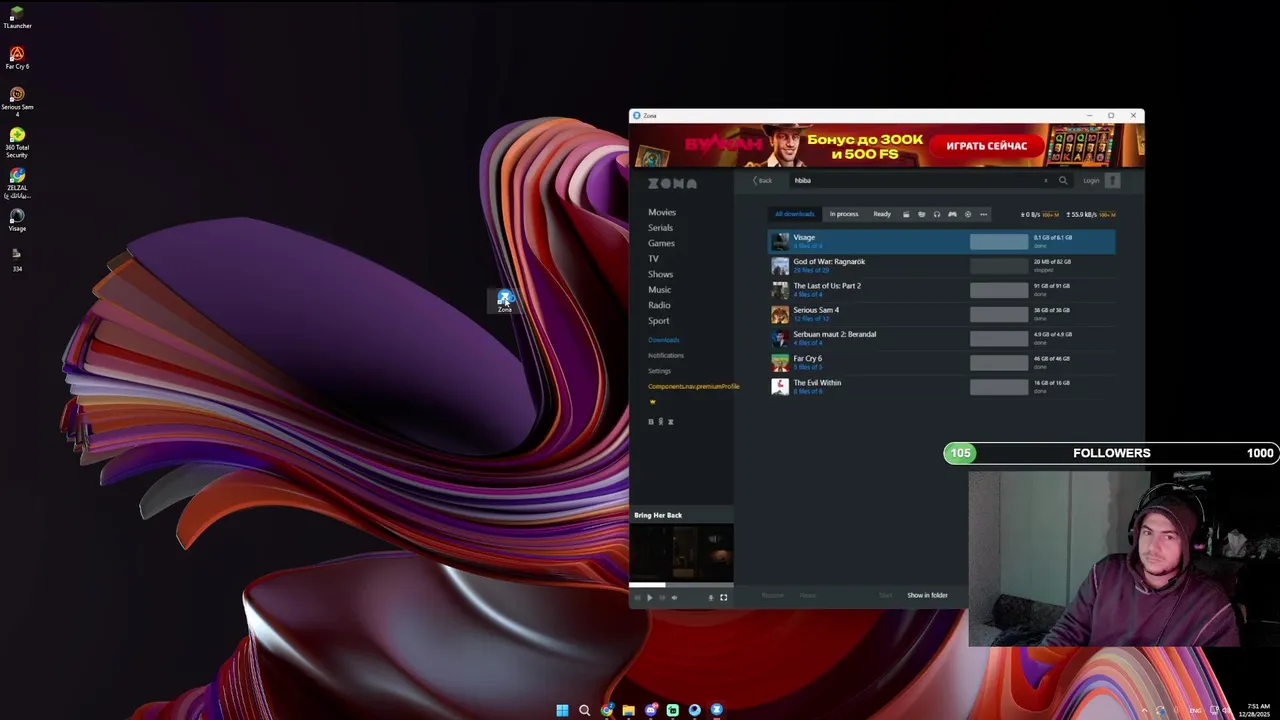The image size is (1280, 720).
Task: Select The Last of Us: Part 2 row
Action: pyautogui.click(x=941, y=290)
